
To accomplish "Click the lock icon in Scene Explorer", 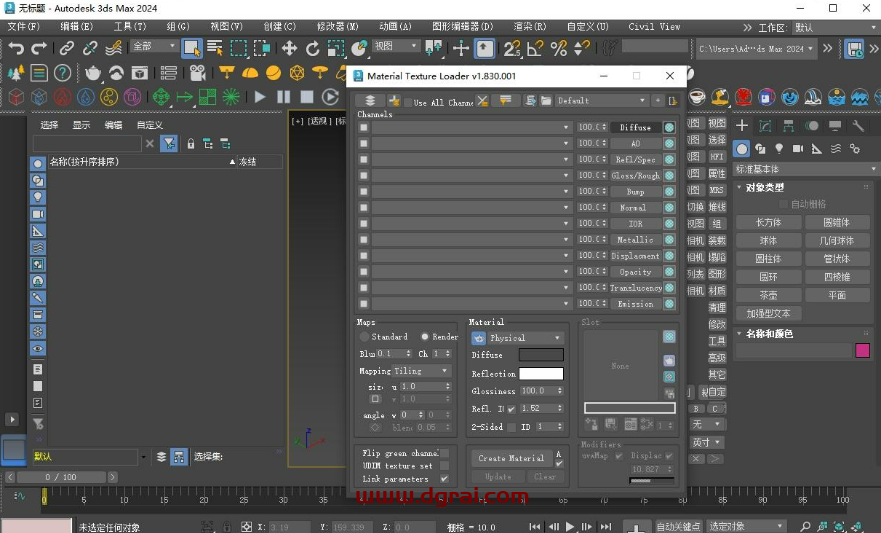I will (x=191, y=144).
